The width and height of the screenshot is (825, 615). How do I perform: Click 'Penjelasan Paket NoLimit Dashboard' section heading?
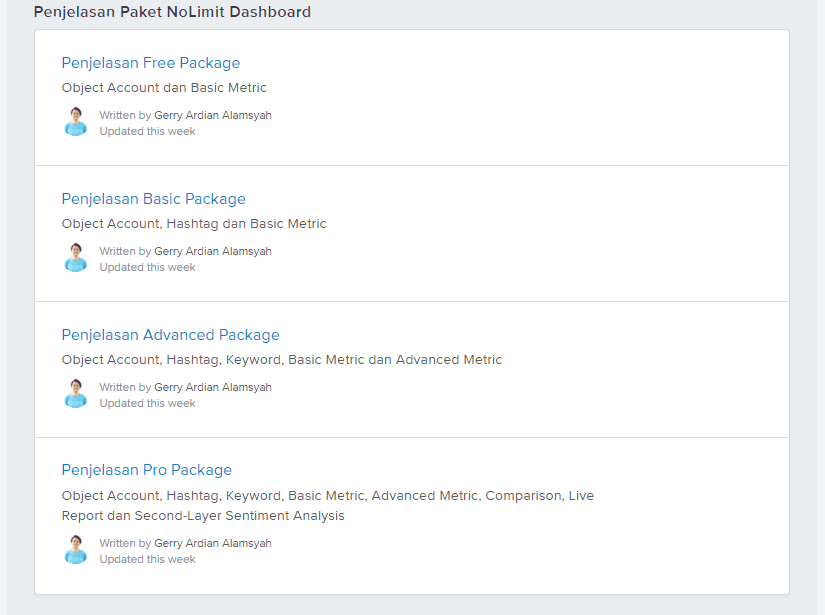point(172,12)
